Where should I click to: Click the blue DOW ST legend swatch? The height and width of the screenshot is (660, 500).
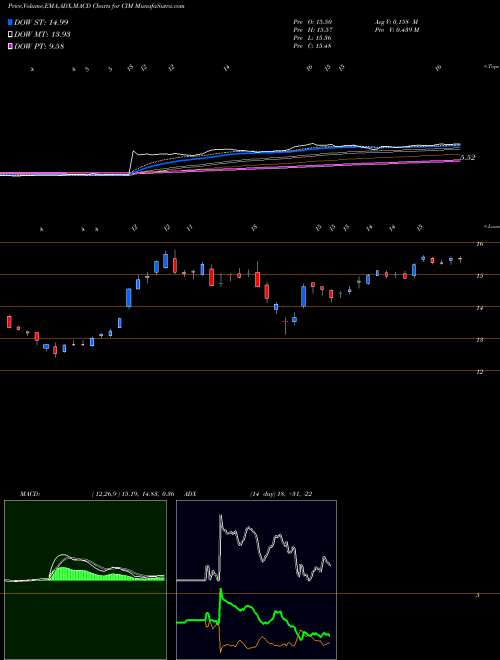point(10,22)
